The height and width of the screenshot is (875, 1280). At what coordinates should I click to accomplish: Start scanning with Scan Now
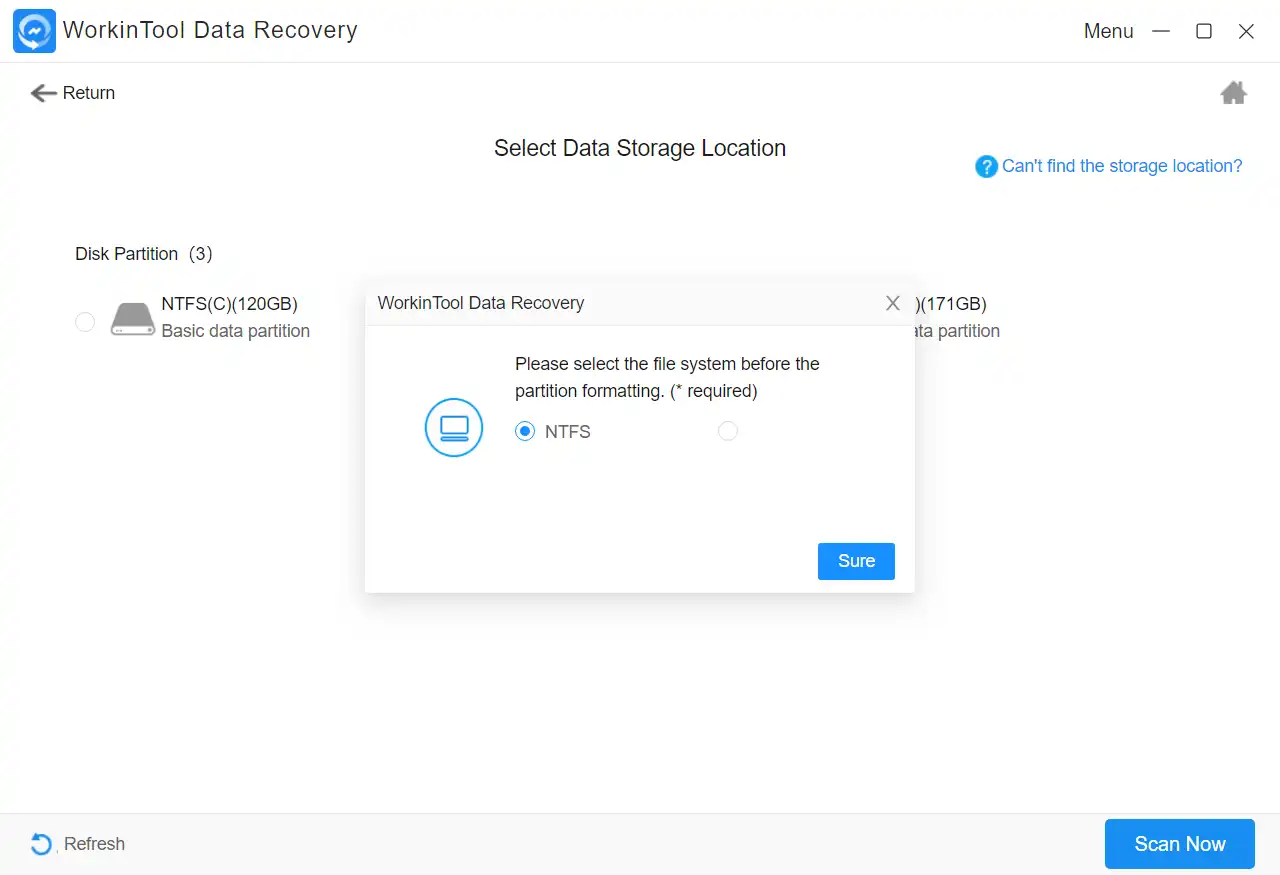click(x=1180, y=844)
